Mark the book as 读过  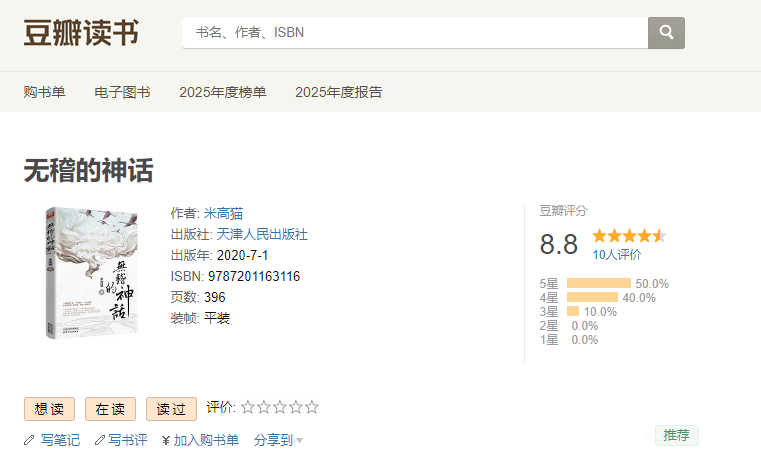pos(171,409)
